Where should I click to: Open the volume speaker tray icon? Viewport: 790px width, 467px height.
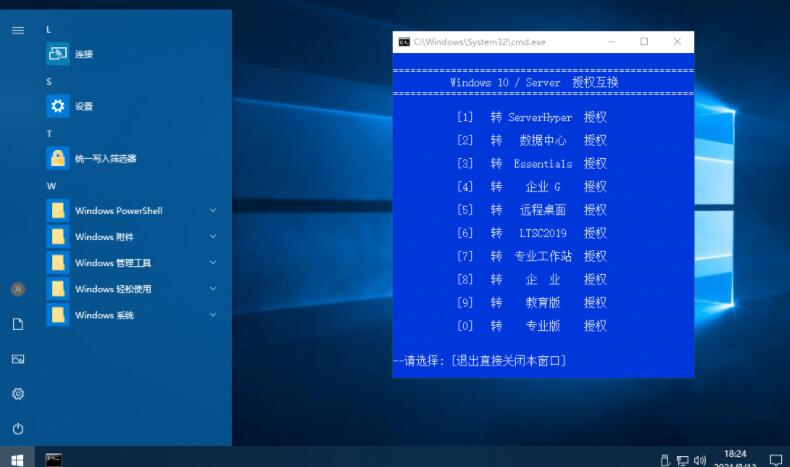coord(700,460)
